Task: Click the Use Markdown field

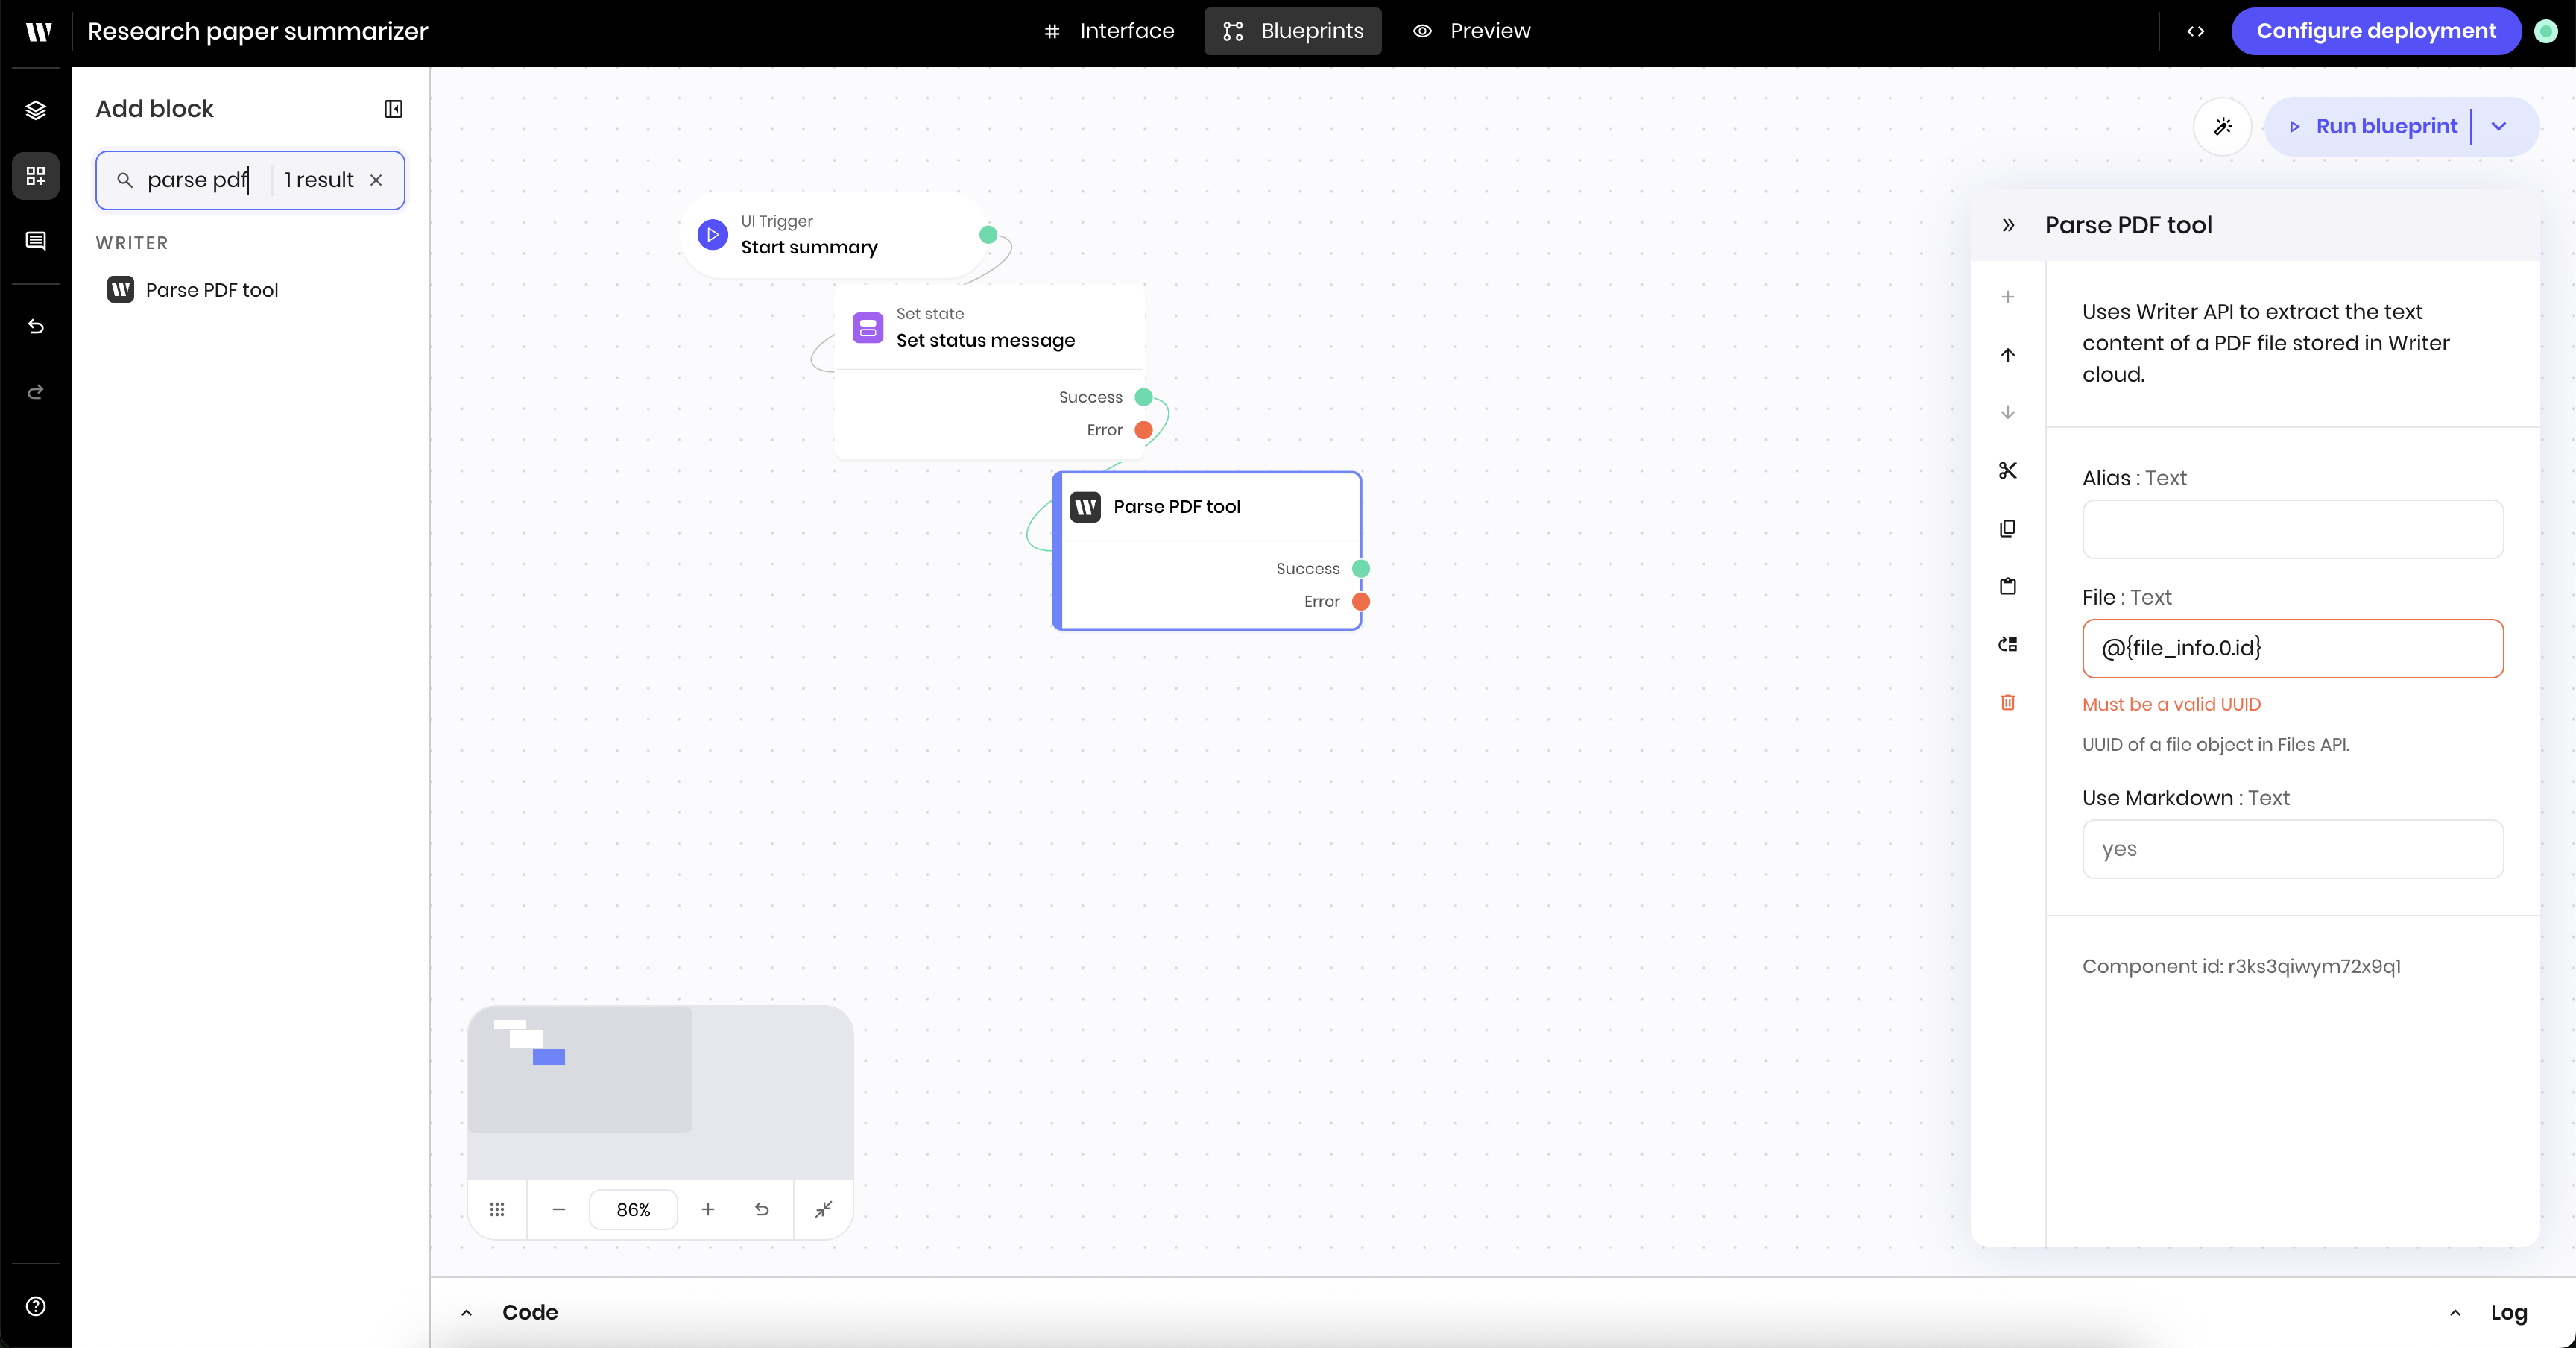Action: click(2292, 849)
